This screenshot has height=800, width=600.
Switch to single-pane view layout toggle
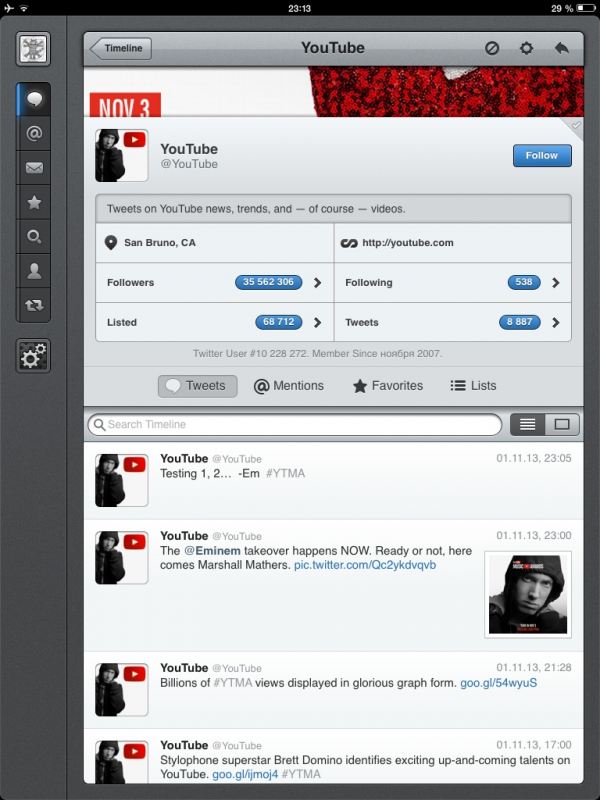[562, 425]
